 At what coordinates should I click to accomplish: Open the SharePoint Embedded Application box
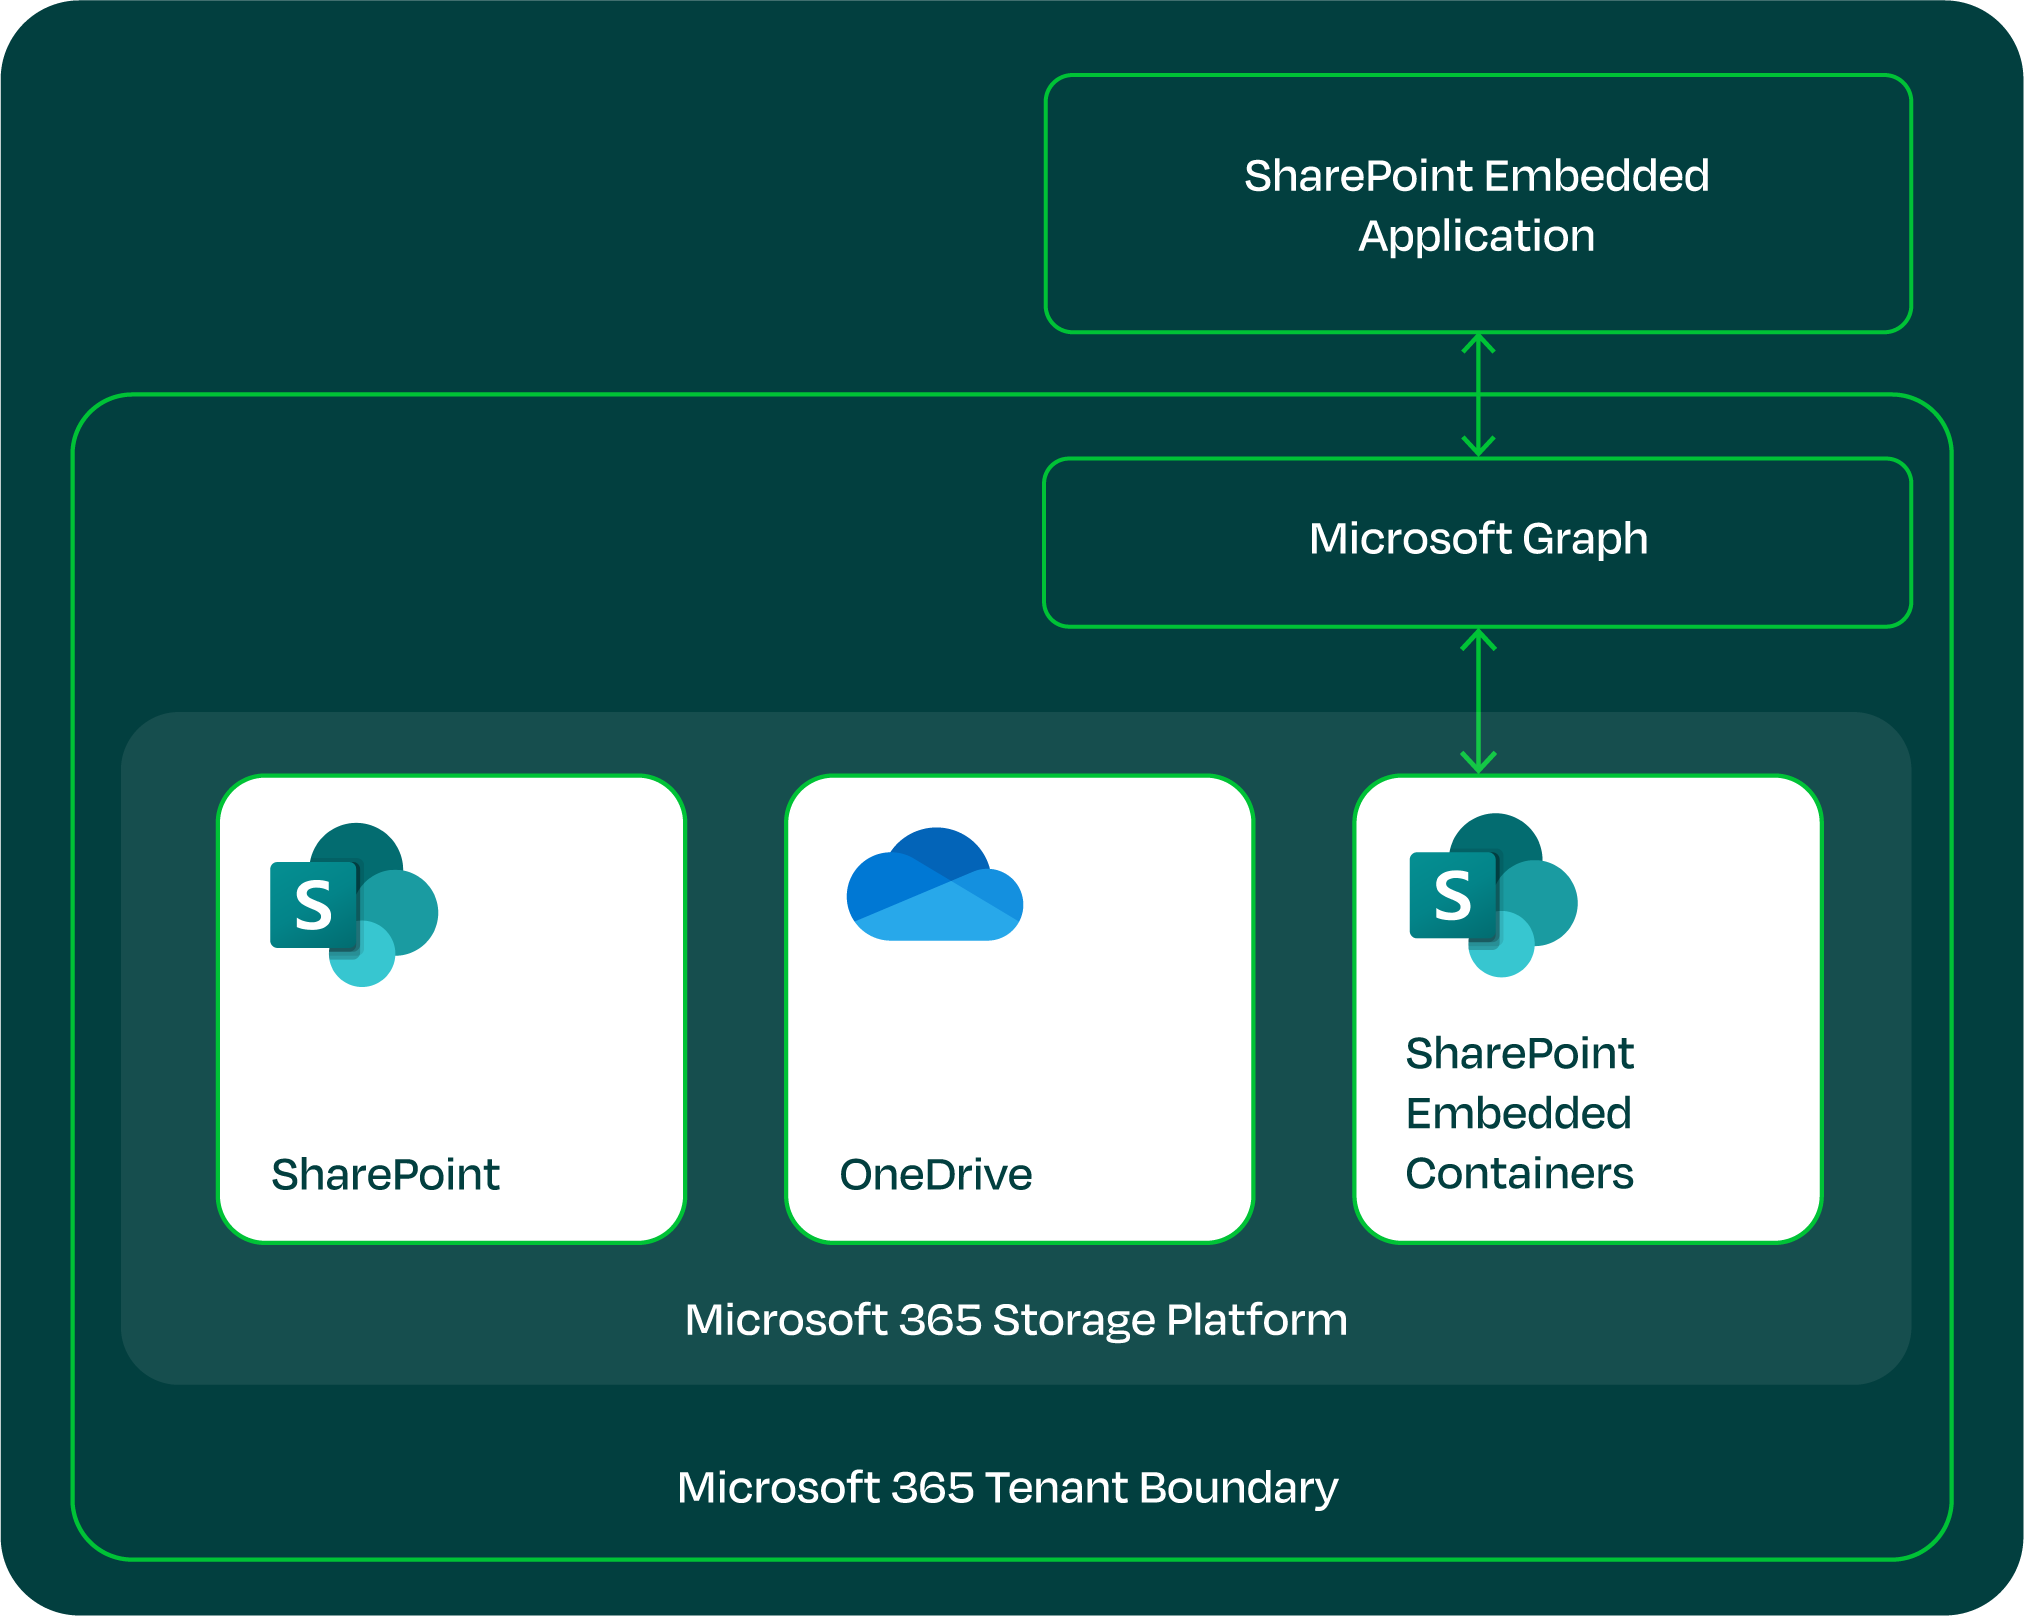(1478, 200)
